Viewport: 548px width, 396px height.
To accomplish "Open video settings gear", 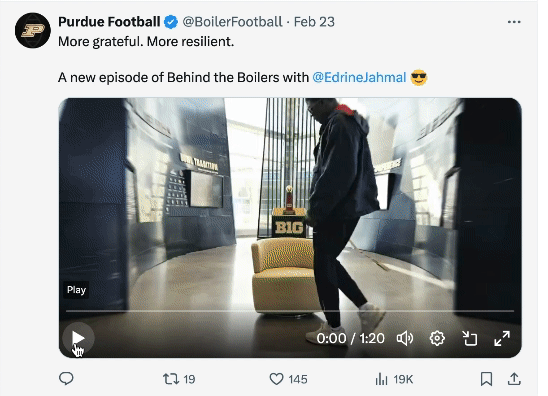I will [x=437, y=338].
